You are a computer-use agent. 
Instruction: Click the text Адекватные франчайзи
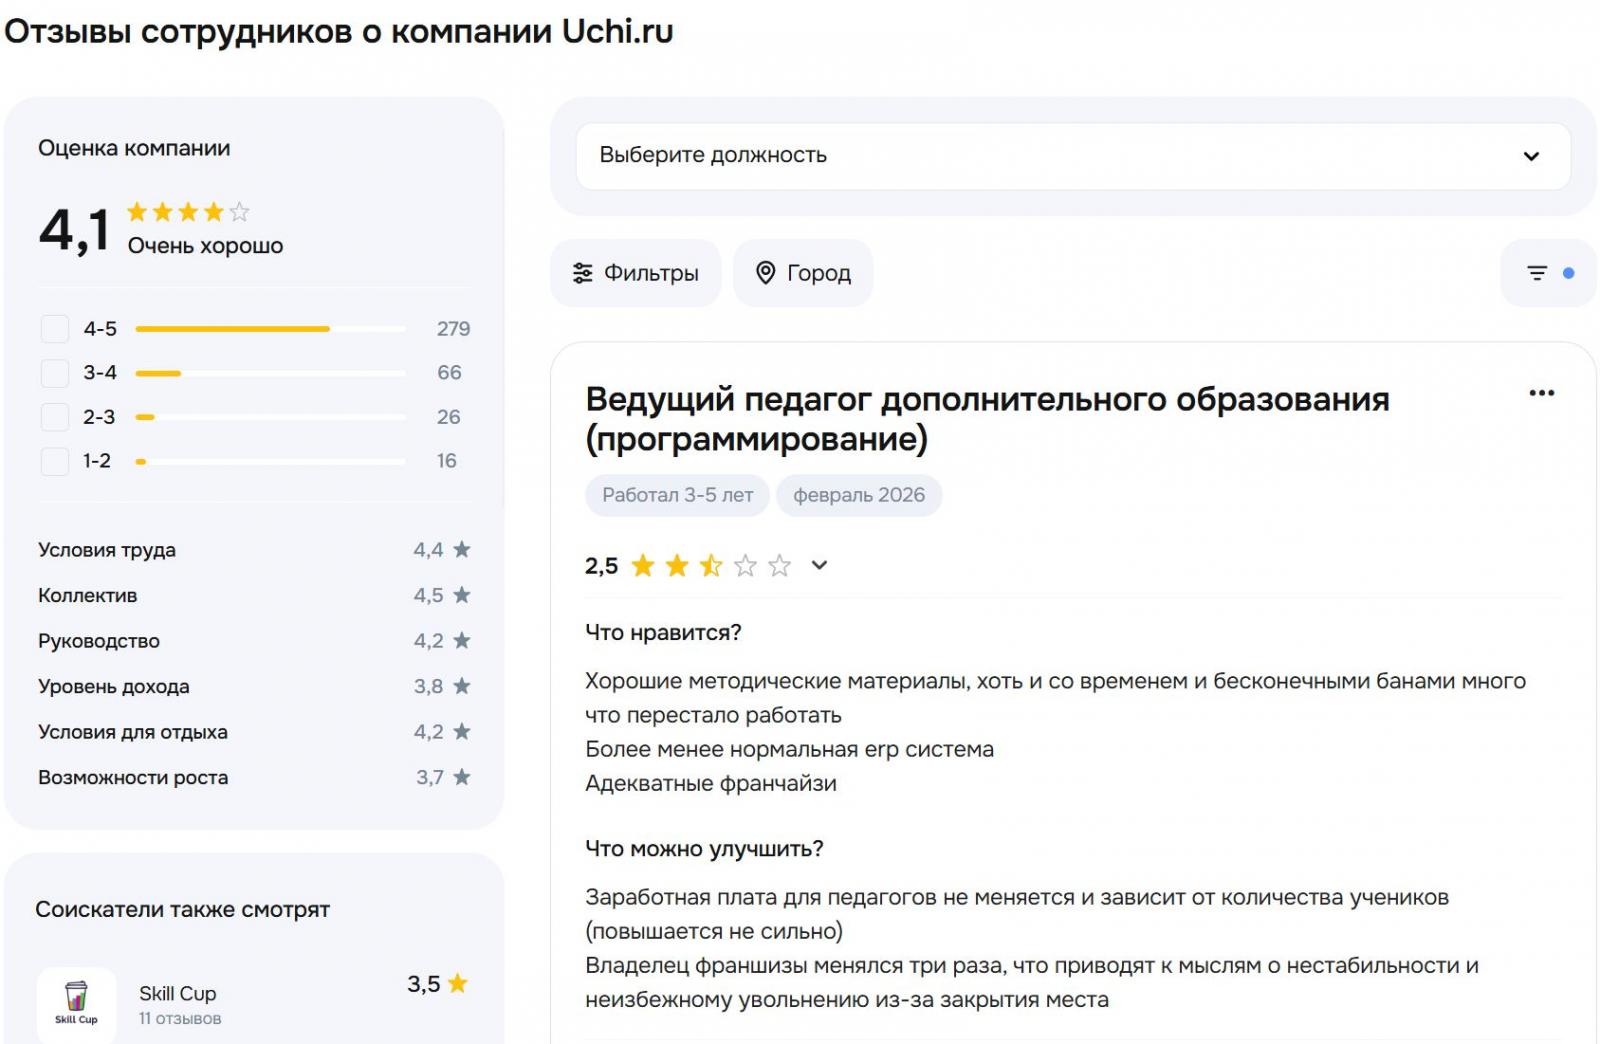click(x=711, y=784)
